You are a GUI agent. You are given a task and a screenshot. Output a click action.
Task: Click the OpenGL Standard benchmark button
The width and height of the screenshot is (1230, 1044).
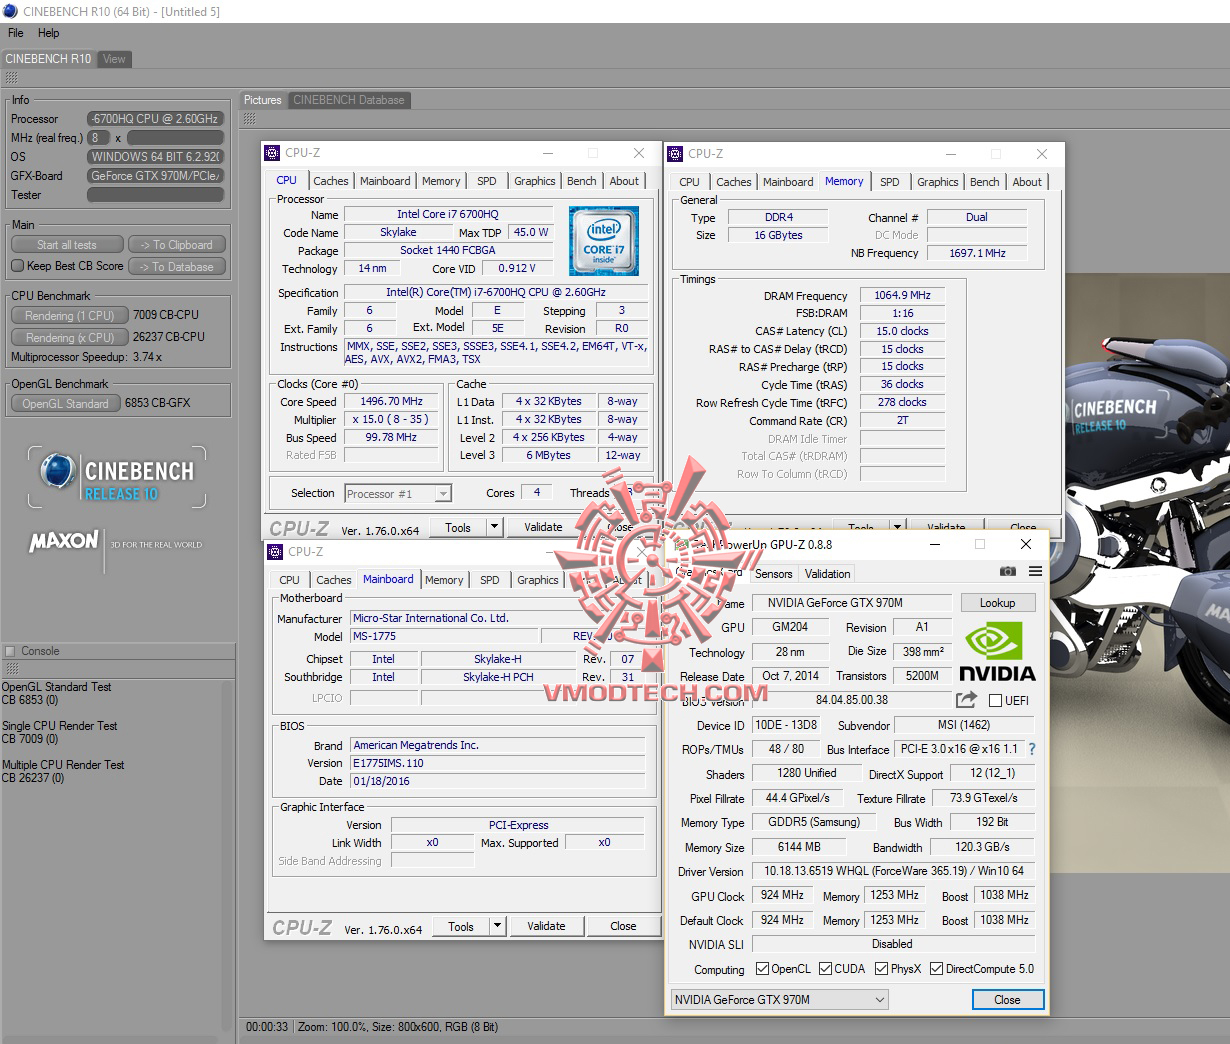tap(66, 403)
